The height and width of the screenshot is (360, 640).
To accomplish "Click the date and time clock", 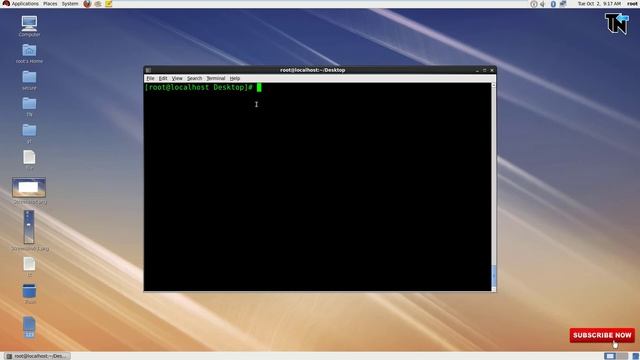I will pyautogui.click(x=599, y=4).
